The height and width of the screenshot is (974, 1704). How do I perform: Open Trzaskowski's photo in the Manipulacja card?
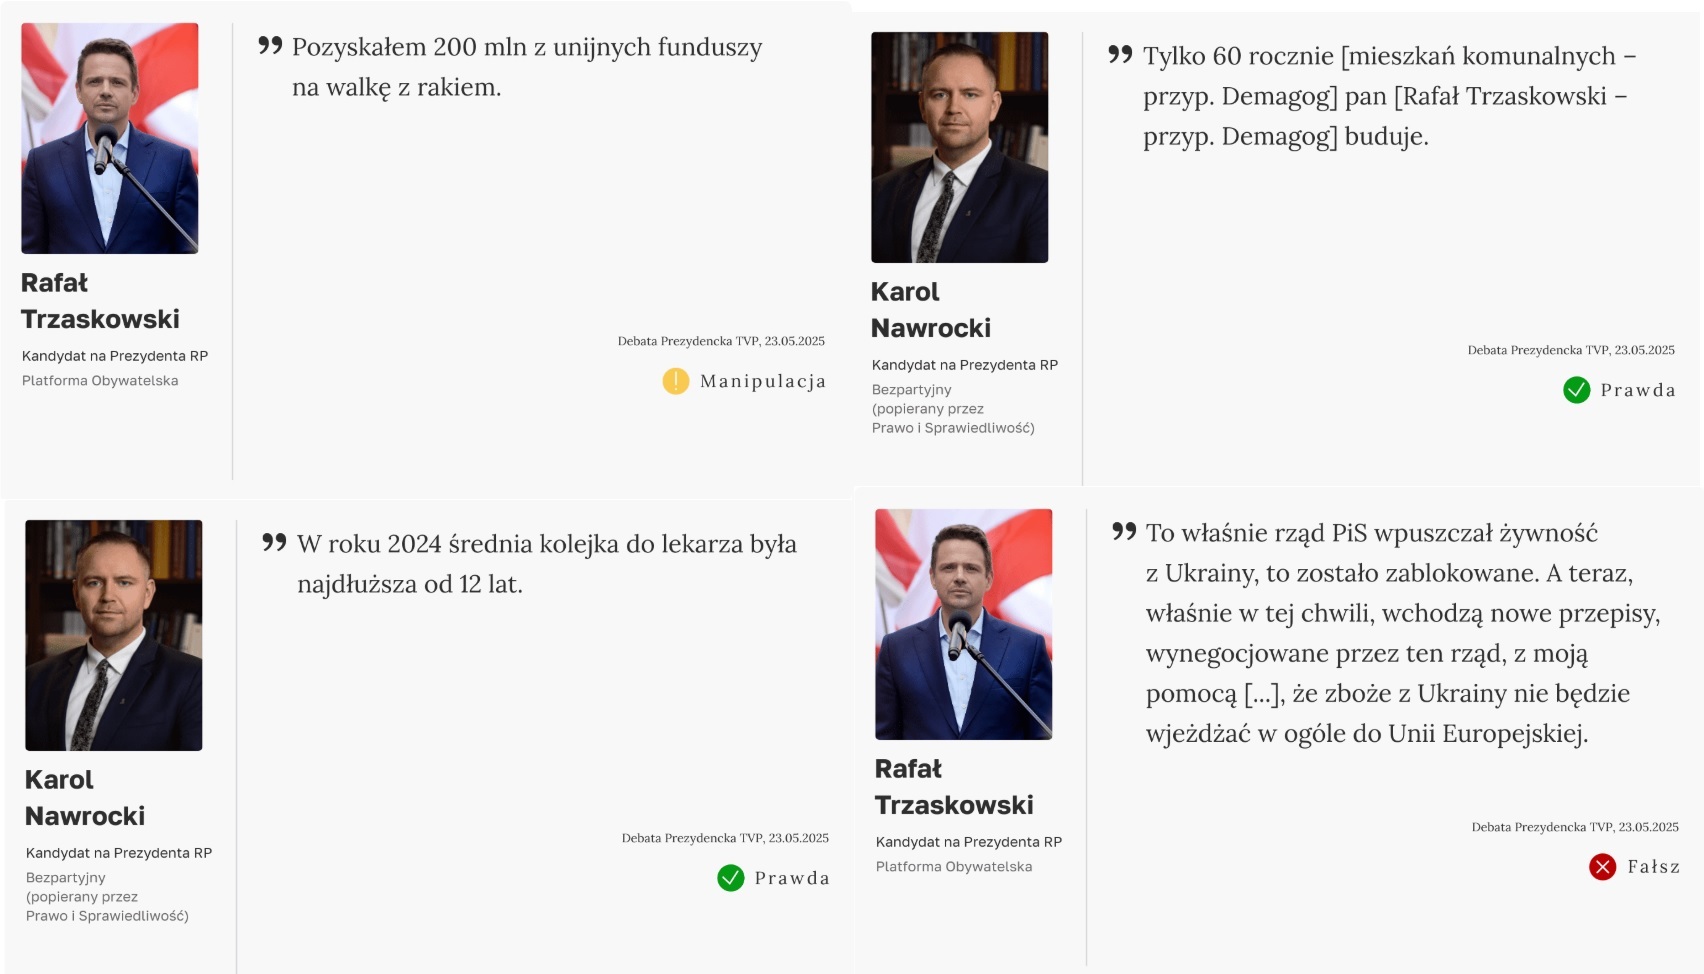coord(110,138)
